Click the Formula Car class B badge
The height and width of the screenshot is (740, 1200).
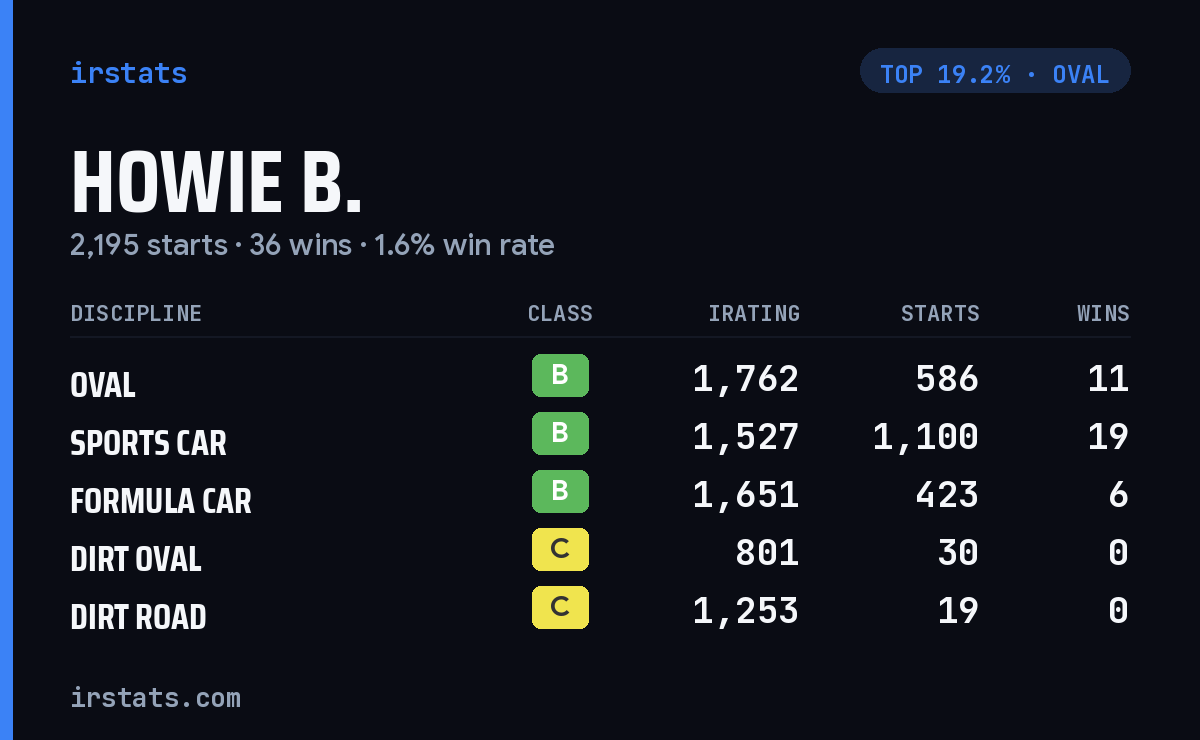pos(560,492)
